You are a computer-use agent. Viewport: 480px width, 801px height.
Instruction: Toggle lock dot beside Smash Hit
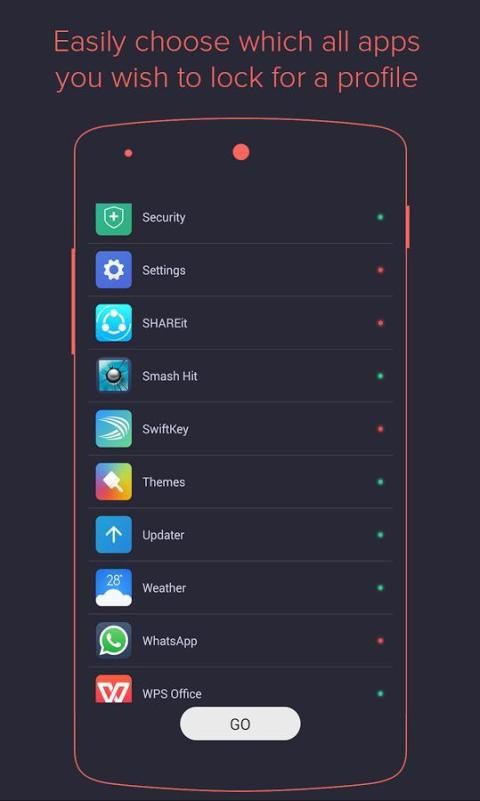tap(380, 376)
